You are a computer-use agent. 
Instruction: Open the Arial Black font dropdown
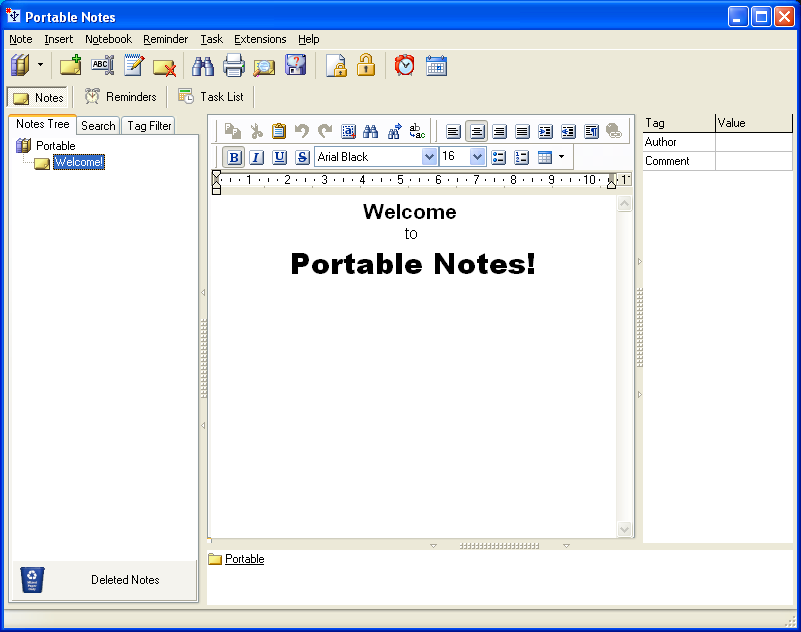click(x=429, y=156)
